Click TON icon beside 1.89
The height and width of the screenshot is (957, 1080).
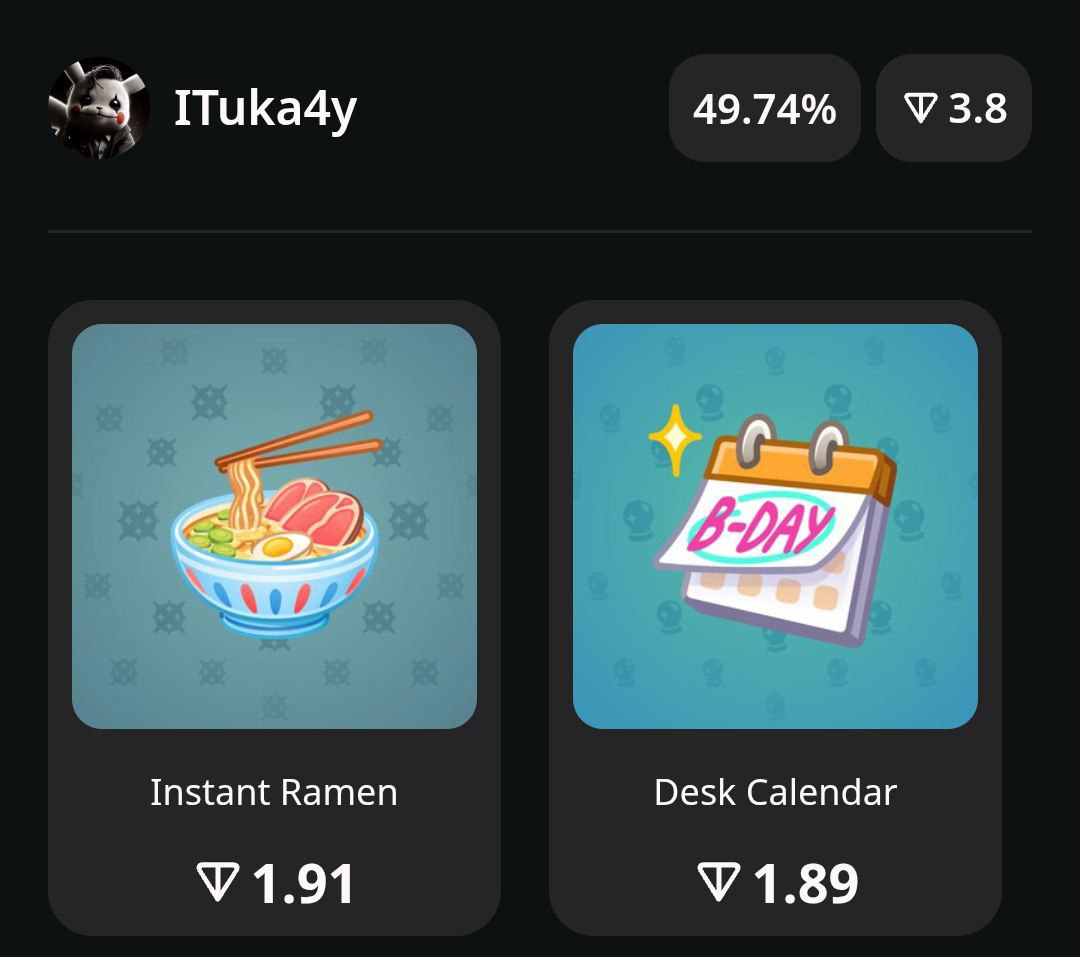[718, 883]
